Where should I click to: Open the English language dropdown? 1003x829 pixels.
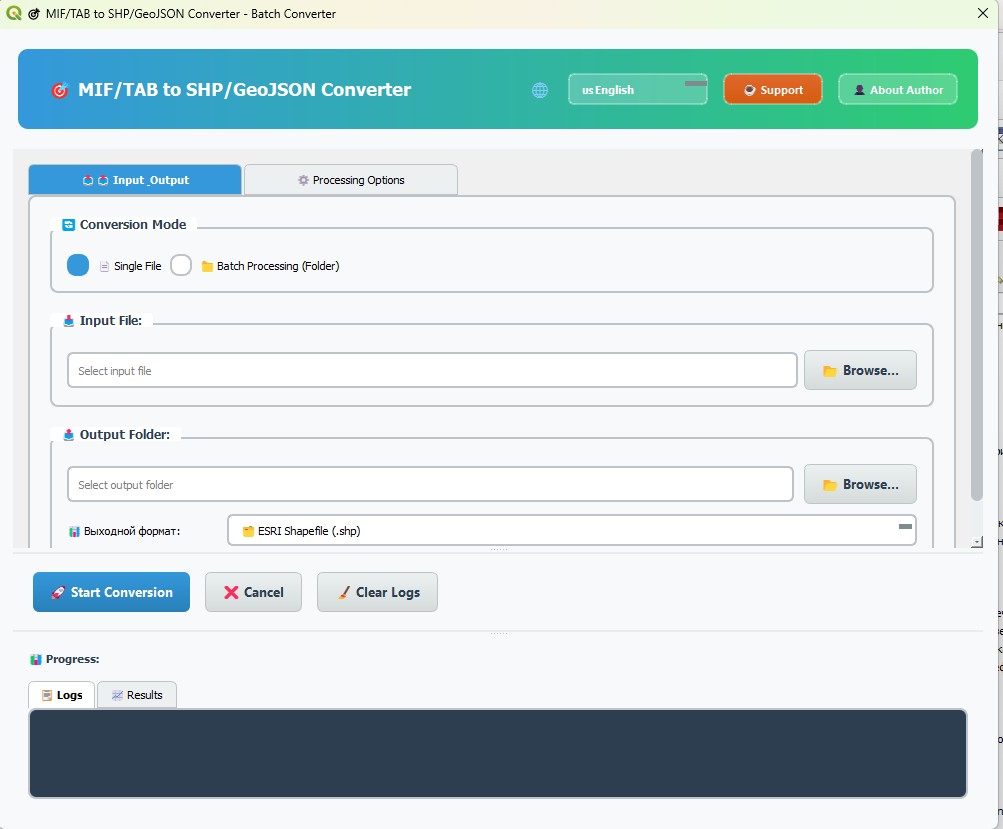(638, 90)
